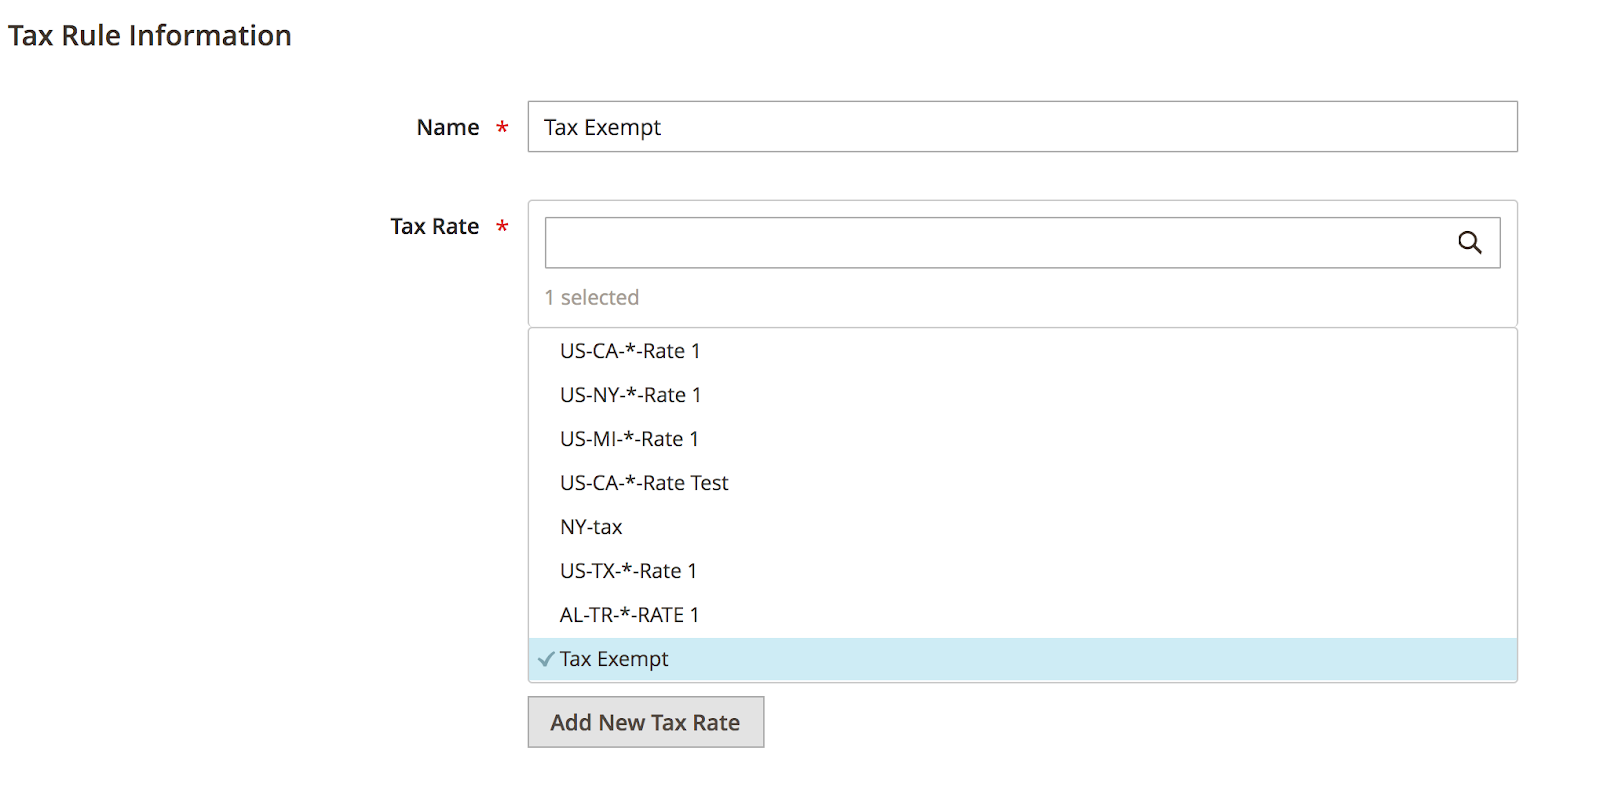Click the Add New Tax Rate button
Viewport: 1600px width, 795px height.
click(646, 722)
